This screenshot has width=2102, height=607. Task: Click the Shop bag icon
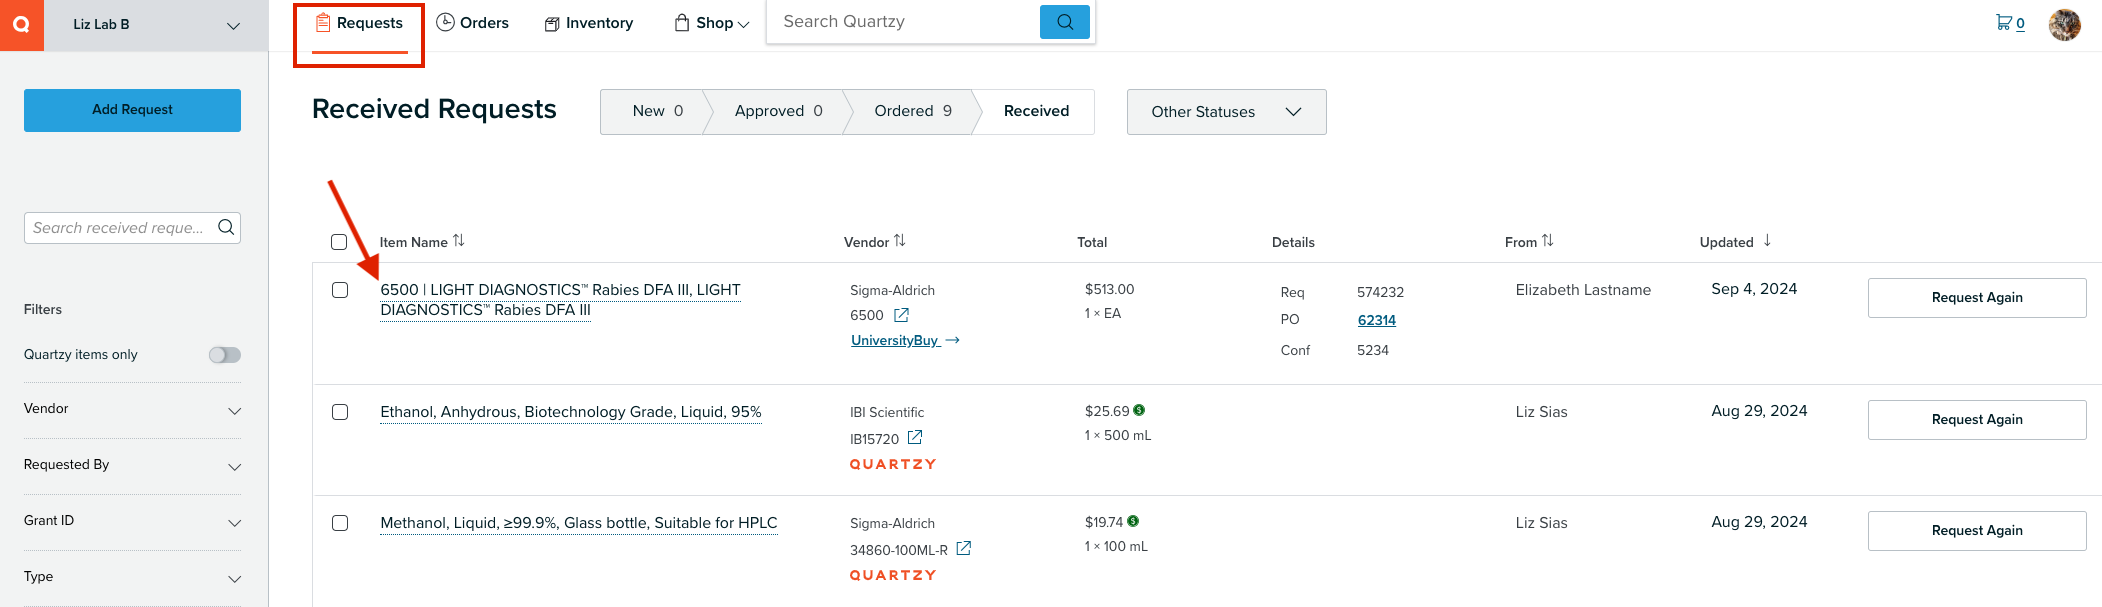(682, 22)
